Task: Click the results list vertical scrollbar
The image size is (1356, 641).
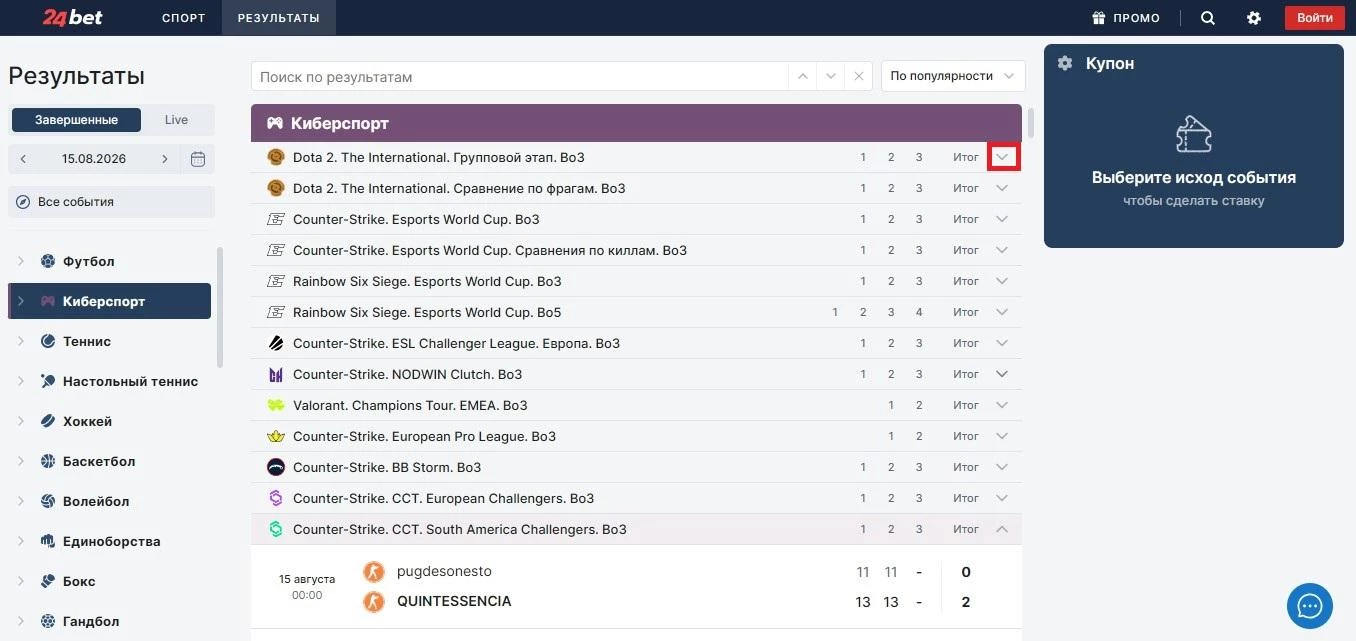Action: 1030,123
